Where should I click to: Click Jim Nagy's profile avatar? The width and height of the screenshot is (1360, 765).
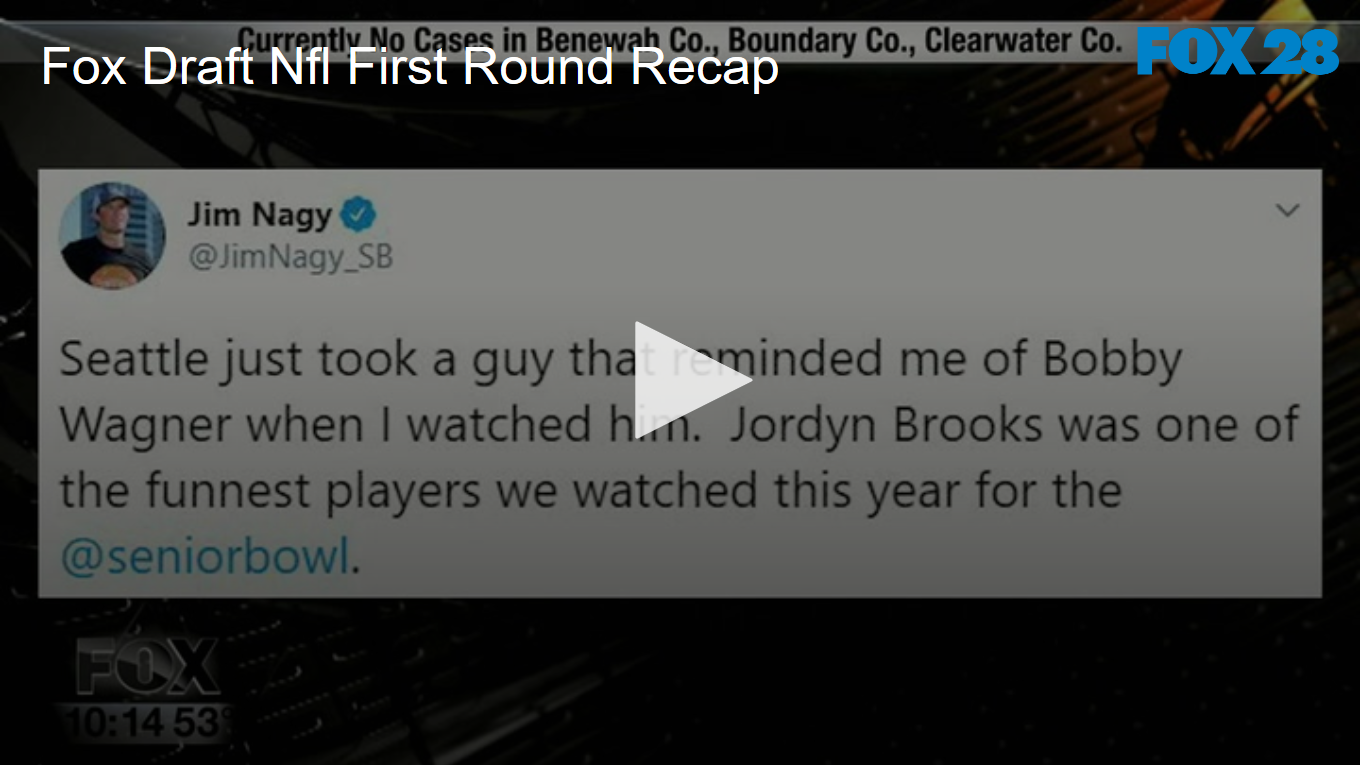click(113, 235)
